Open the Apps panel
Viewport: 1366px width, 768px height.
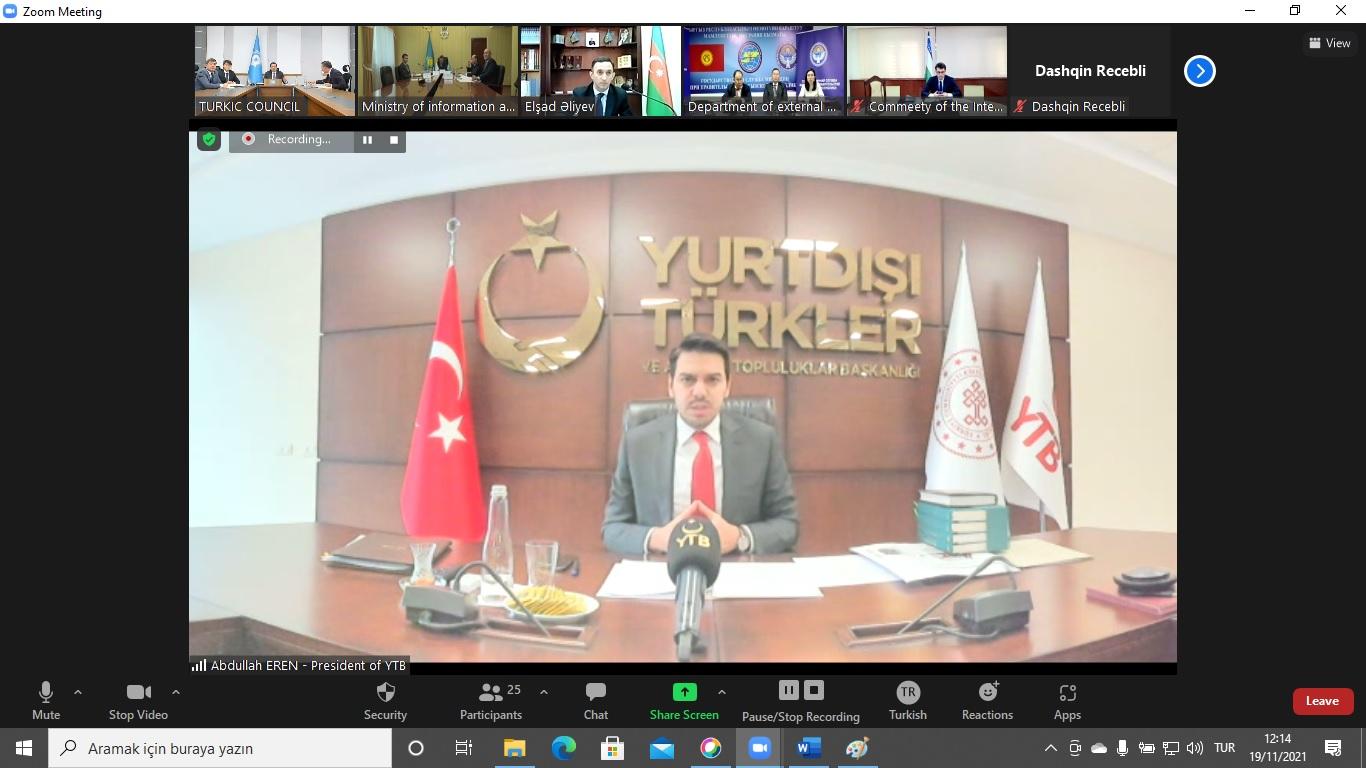1067,701
